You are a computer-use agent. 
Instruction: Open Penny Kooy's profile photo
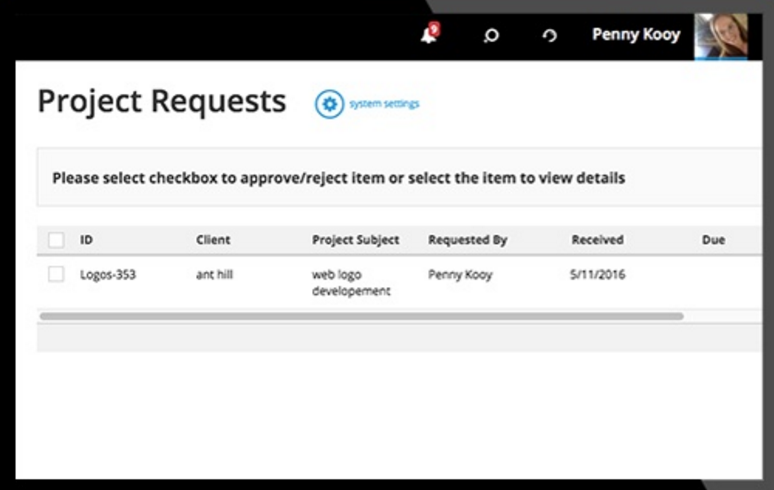pos(721,36)
